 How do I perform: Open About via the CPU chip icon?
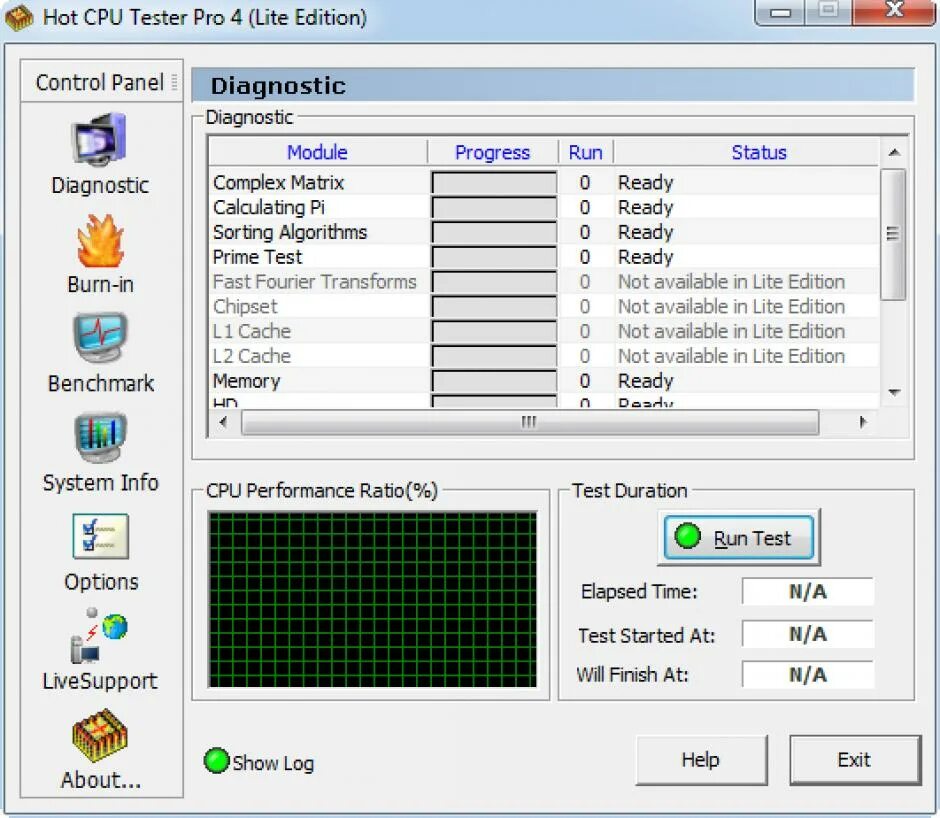tap(100, 736)
